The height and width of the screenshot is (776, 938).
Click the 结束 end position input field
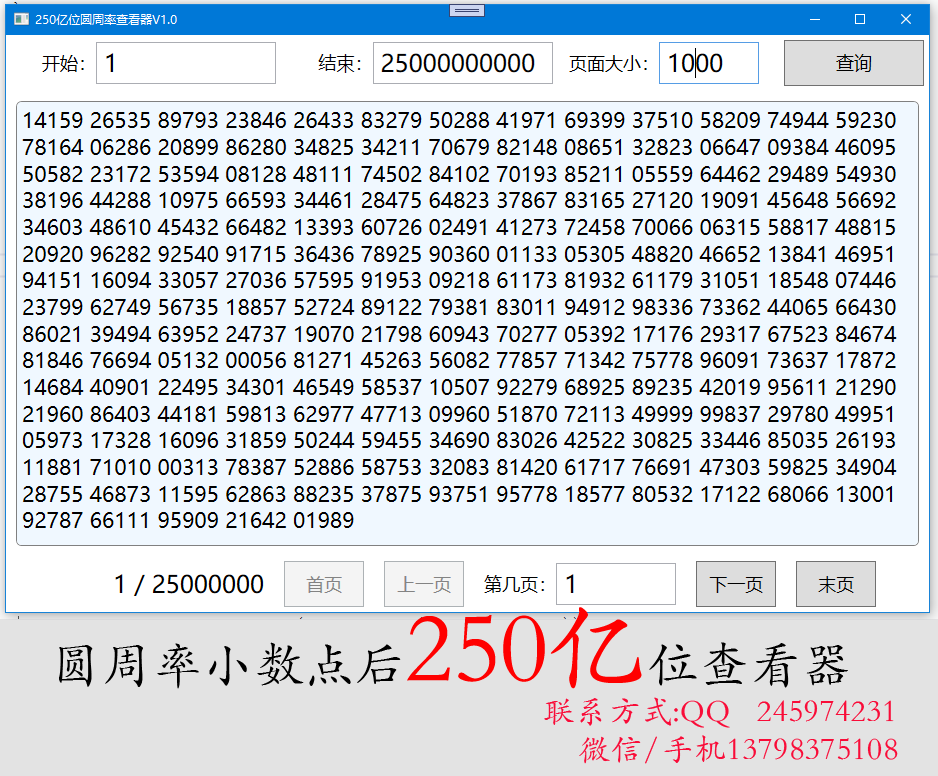point(462,63)
